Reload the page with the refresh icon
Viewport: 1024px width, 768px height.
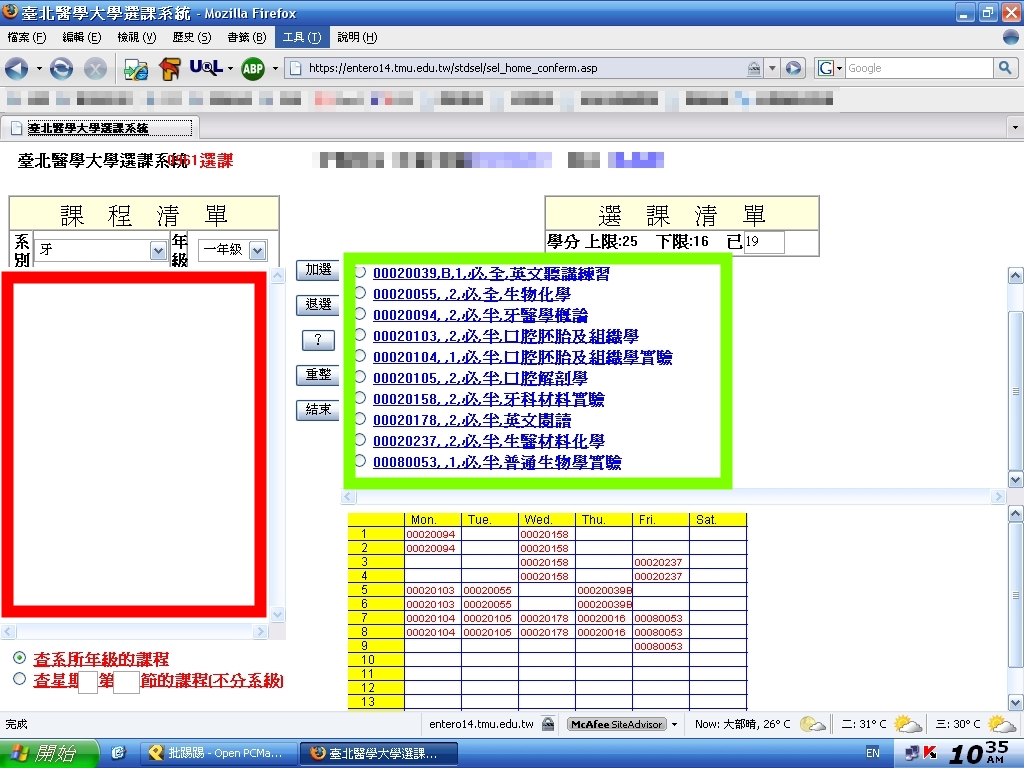tap(61, 68)
